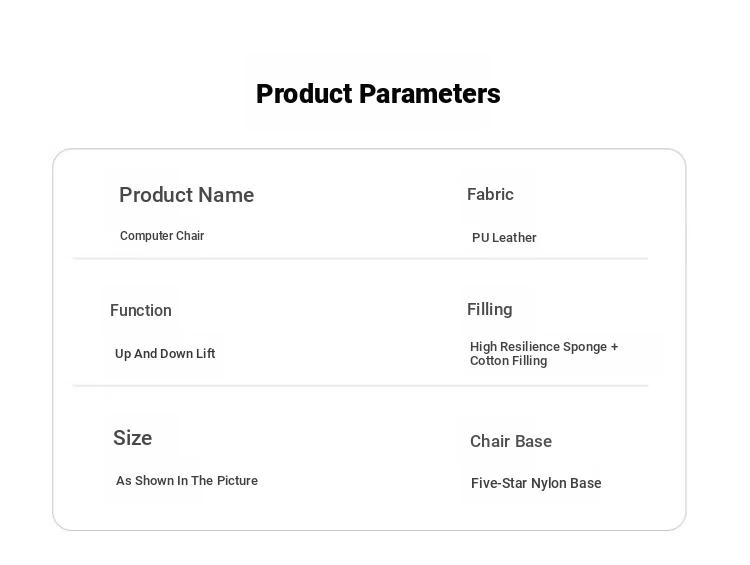The image size is (750, 565).
Task: Select the Fabric heading
Action: pyautogui.click(x=490, y=194)
